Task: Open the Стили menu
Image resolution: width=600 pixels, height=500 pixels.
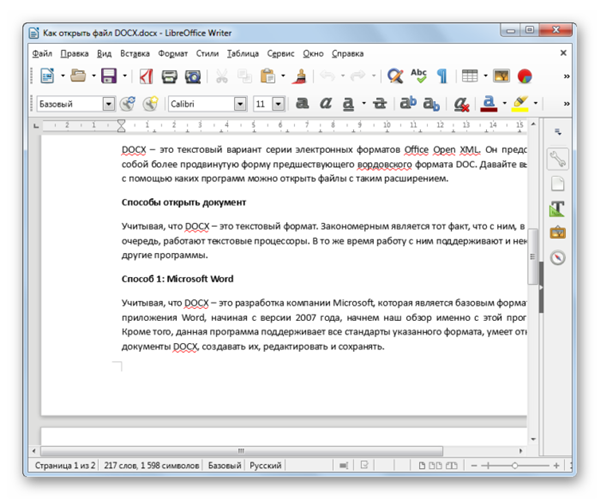Action: pyautogui.click(x=207, y=54)
